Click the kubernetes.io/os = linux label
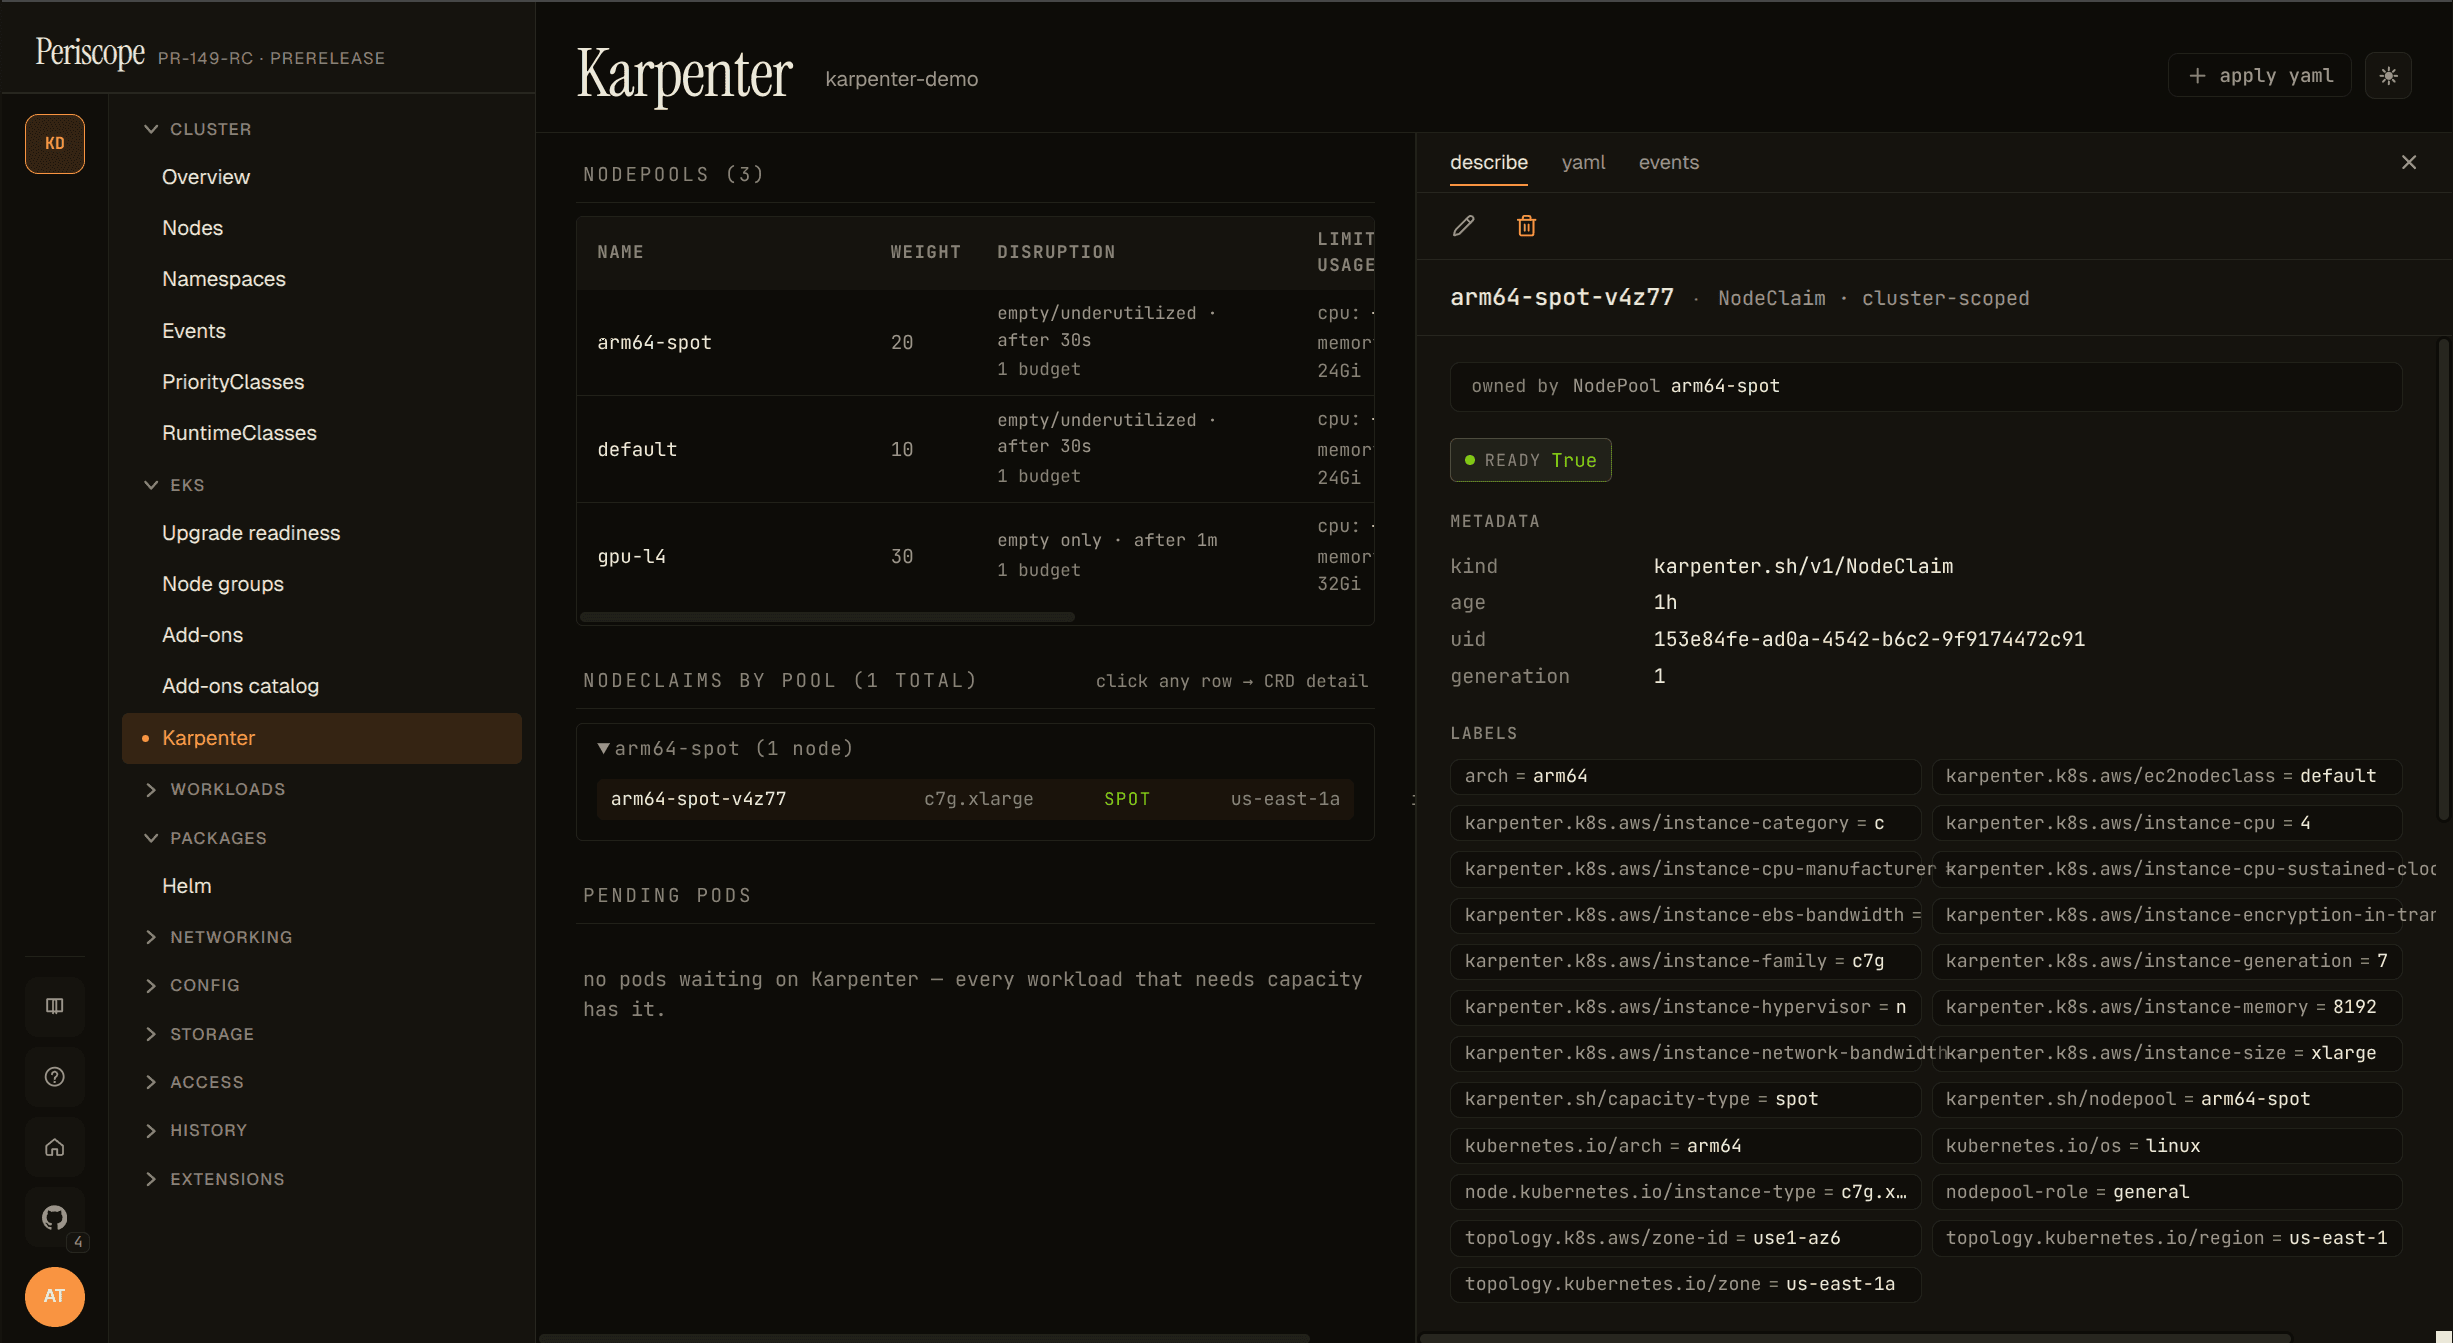 coord(2167,1146)
